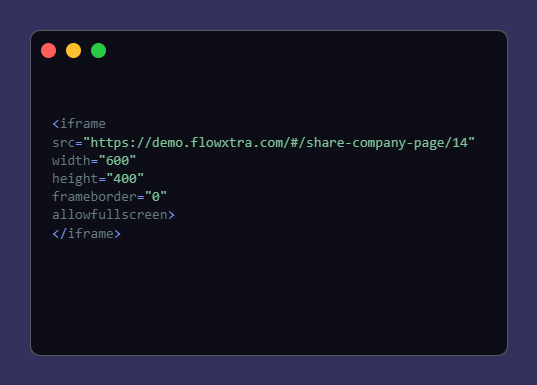This screenshot has width=537, height=385.
Task: Click the height attribute name
Action: point(75,179)
